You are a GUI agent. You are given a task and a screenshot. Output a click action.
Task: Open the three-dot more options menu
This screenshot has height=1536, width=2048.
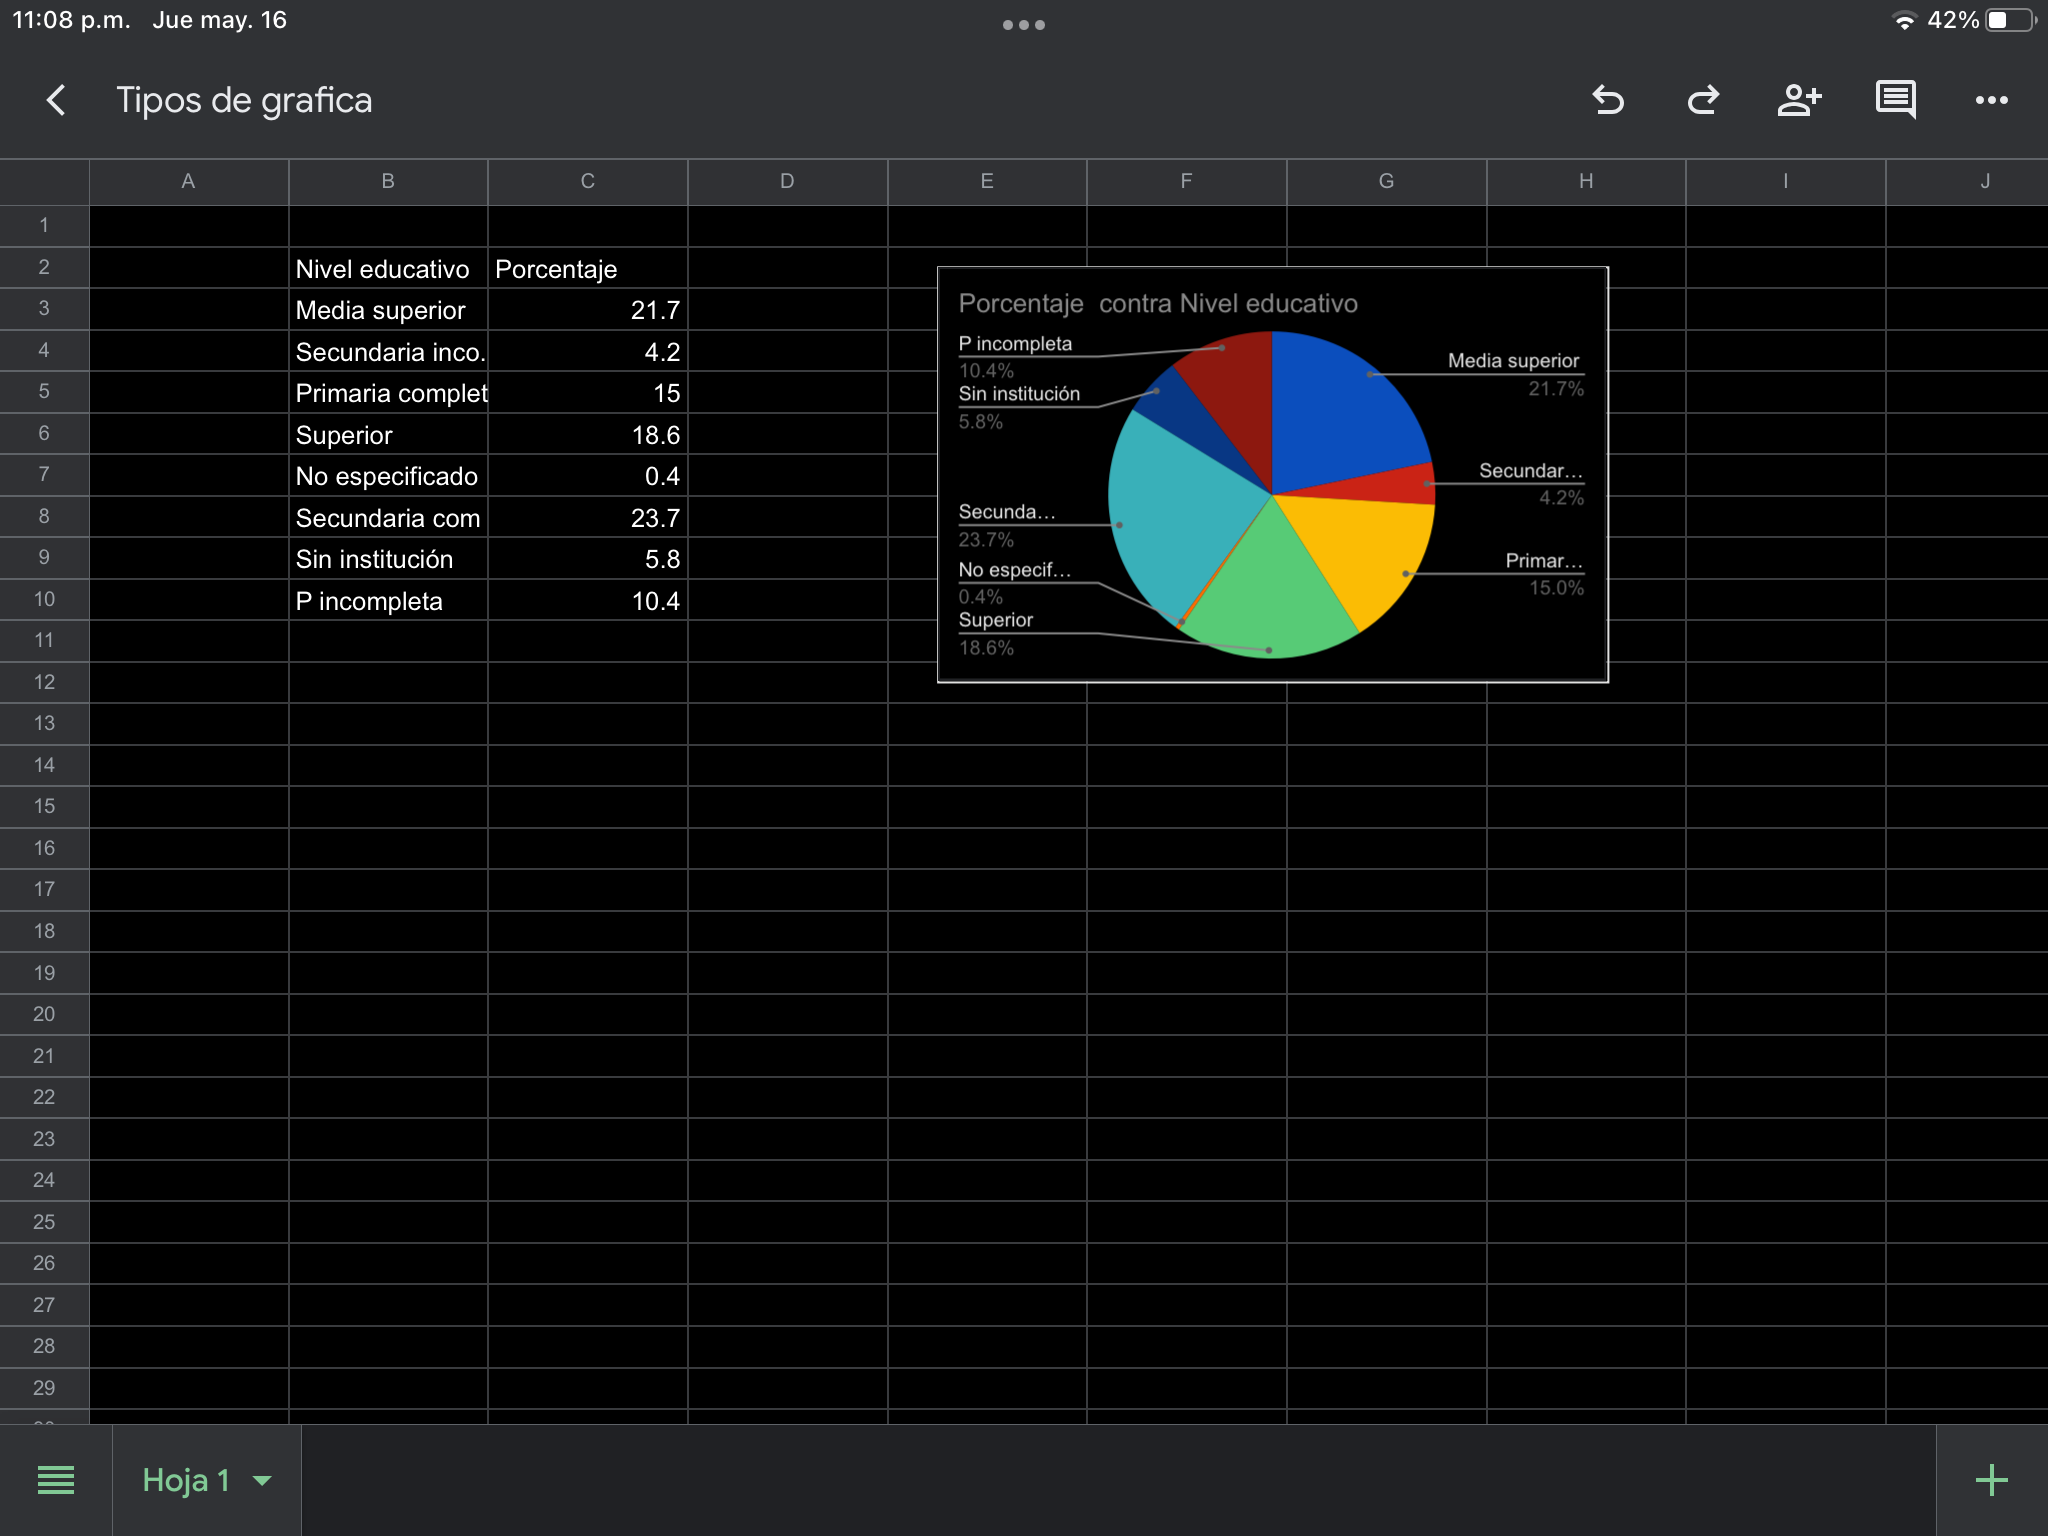click(1991, 100)
